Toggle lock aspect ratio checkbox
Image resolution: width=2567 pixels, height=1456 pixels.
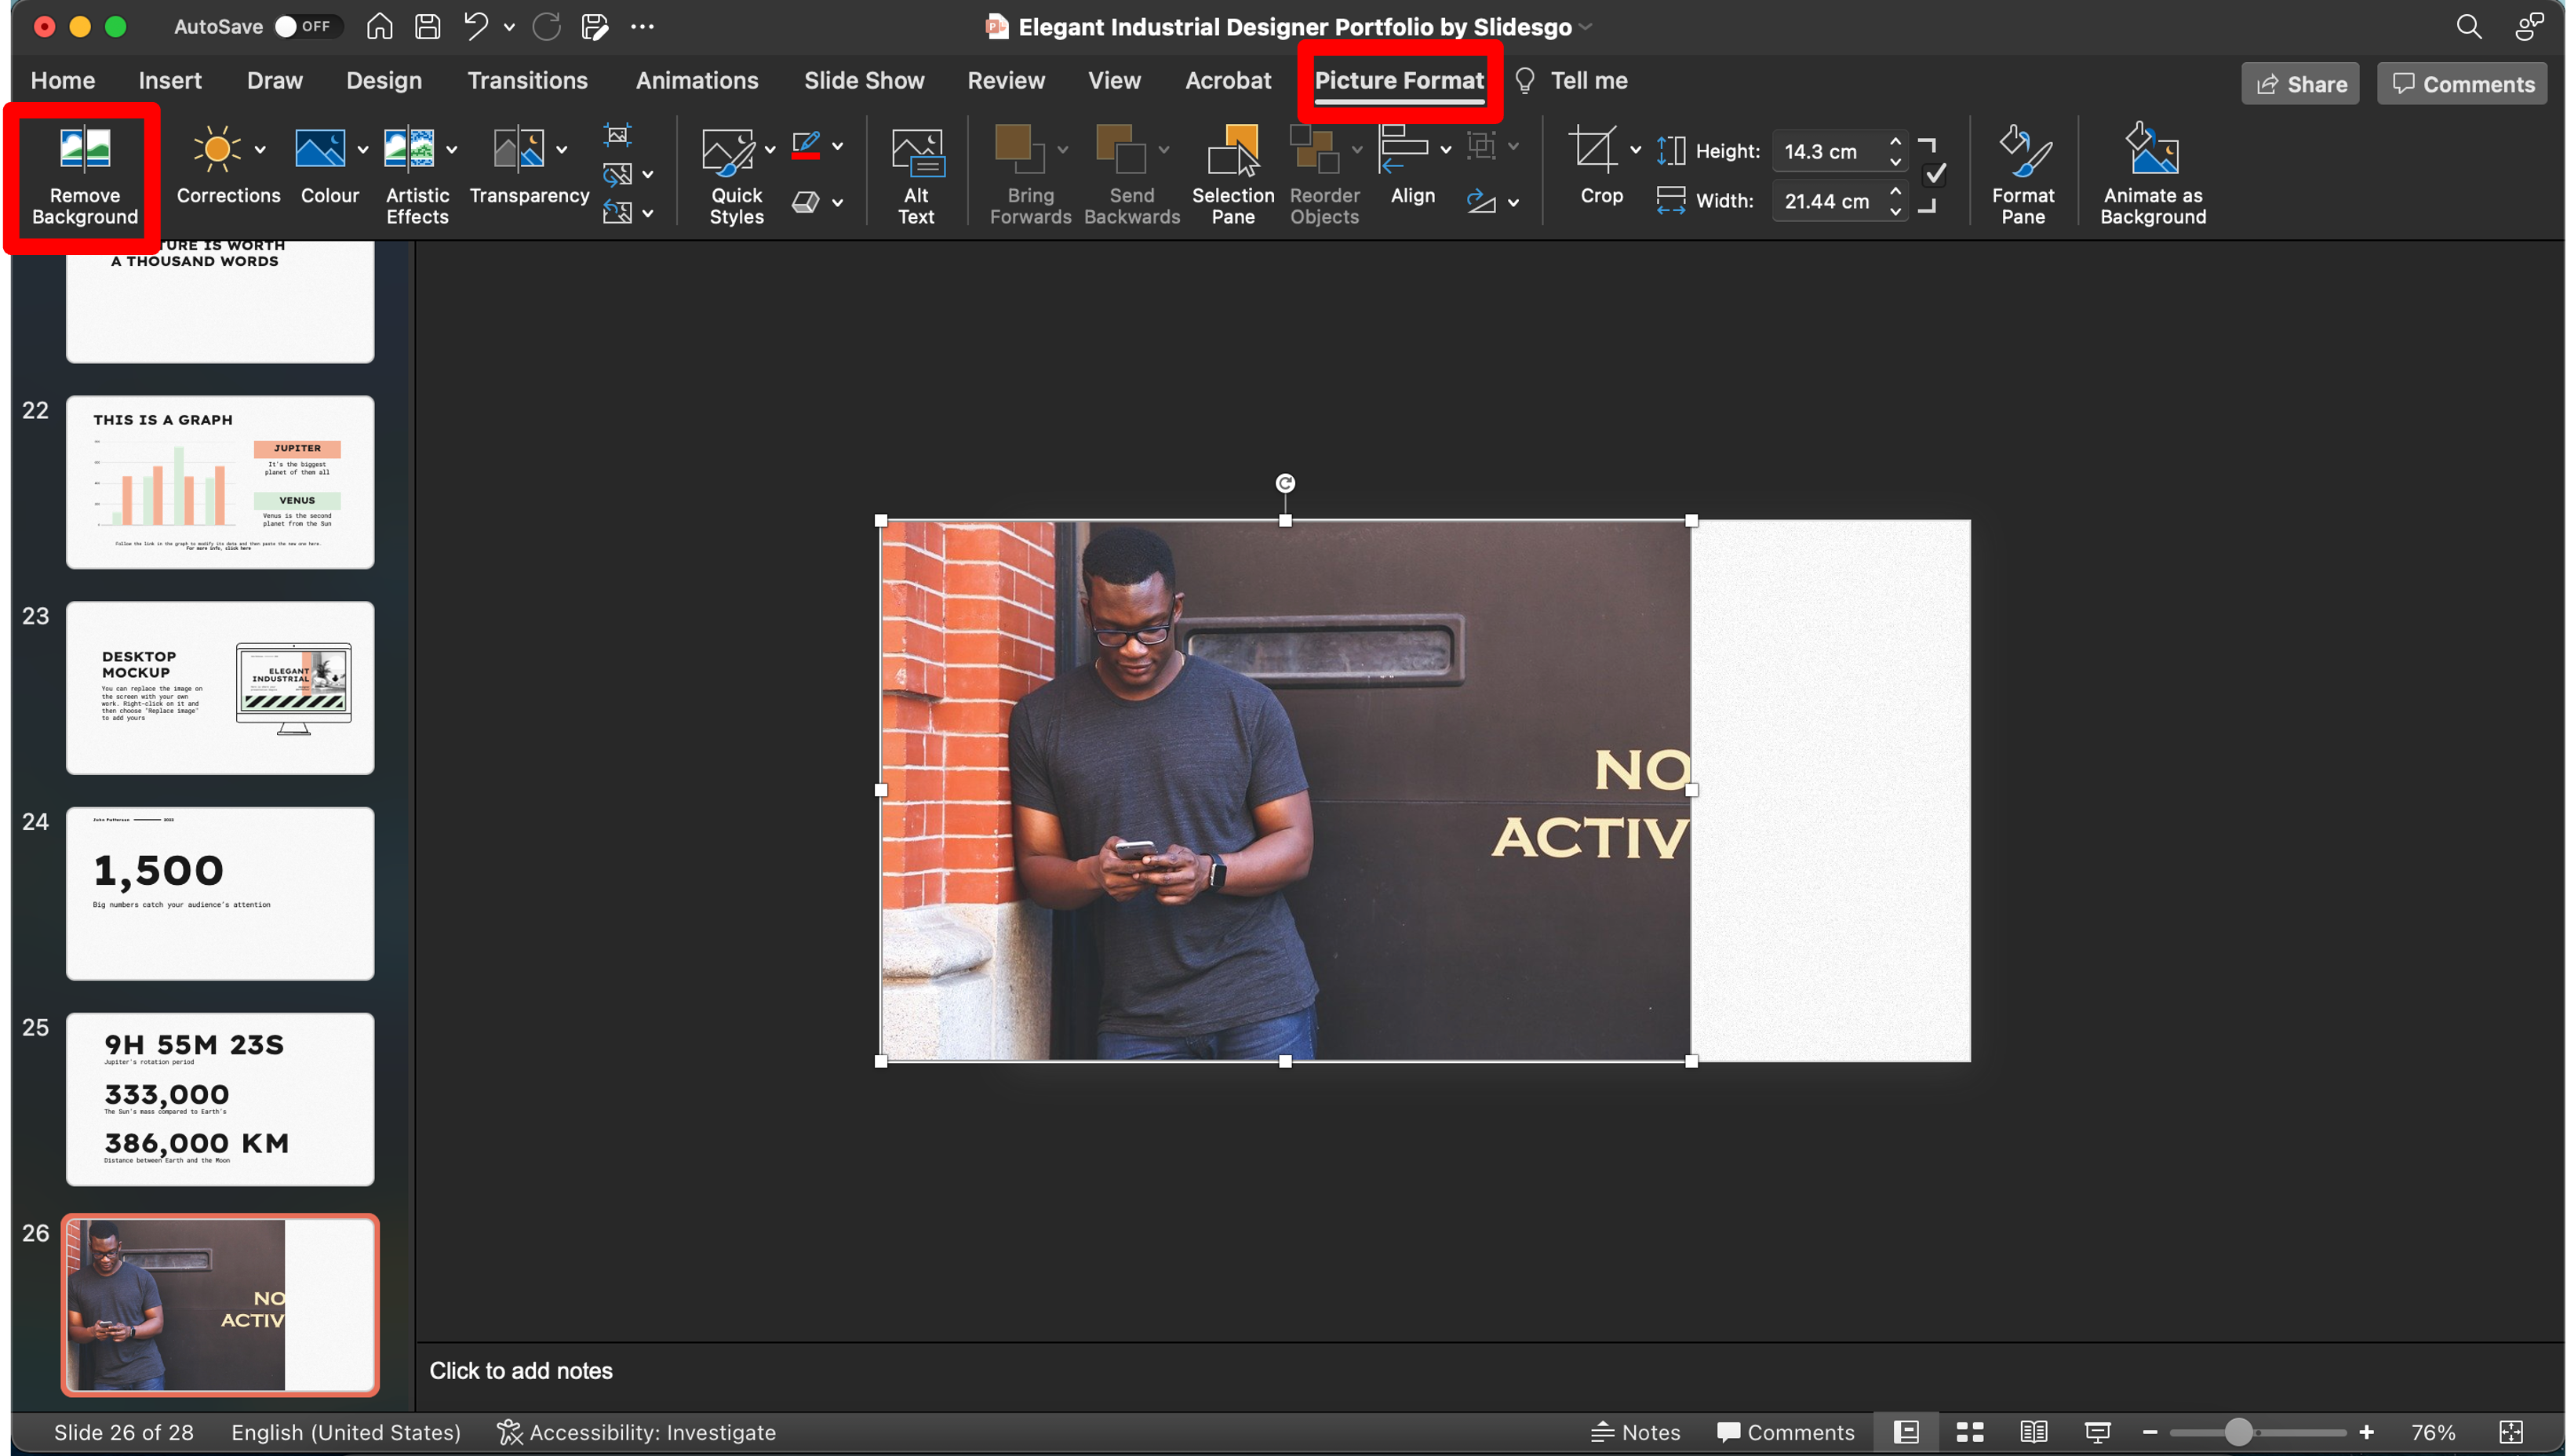pyautogui.click(x=1934, y=175)
